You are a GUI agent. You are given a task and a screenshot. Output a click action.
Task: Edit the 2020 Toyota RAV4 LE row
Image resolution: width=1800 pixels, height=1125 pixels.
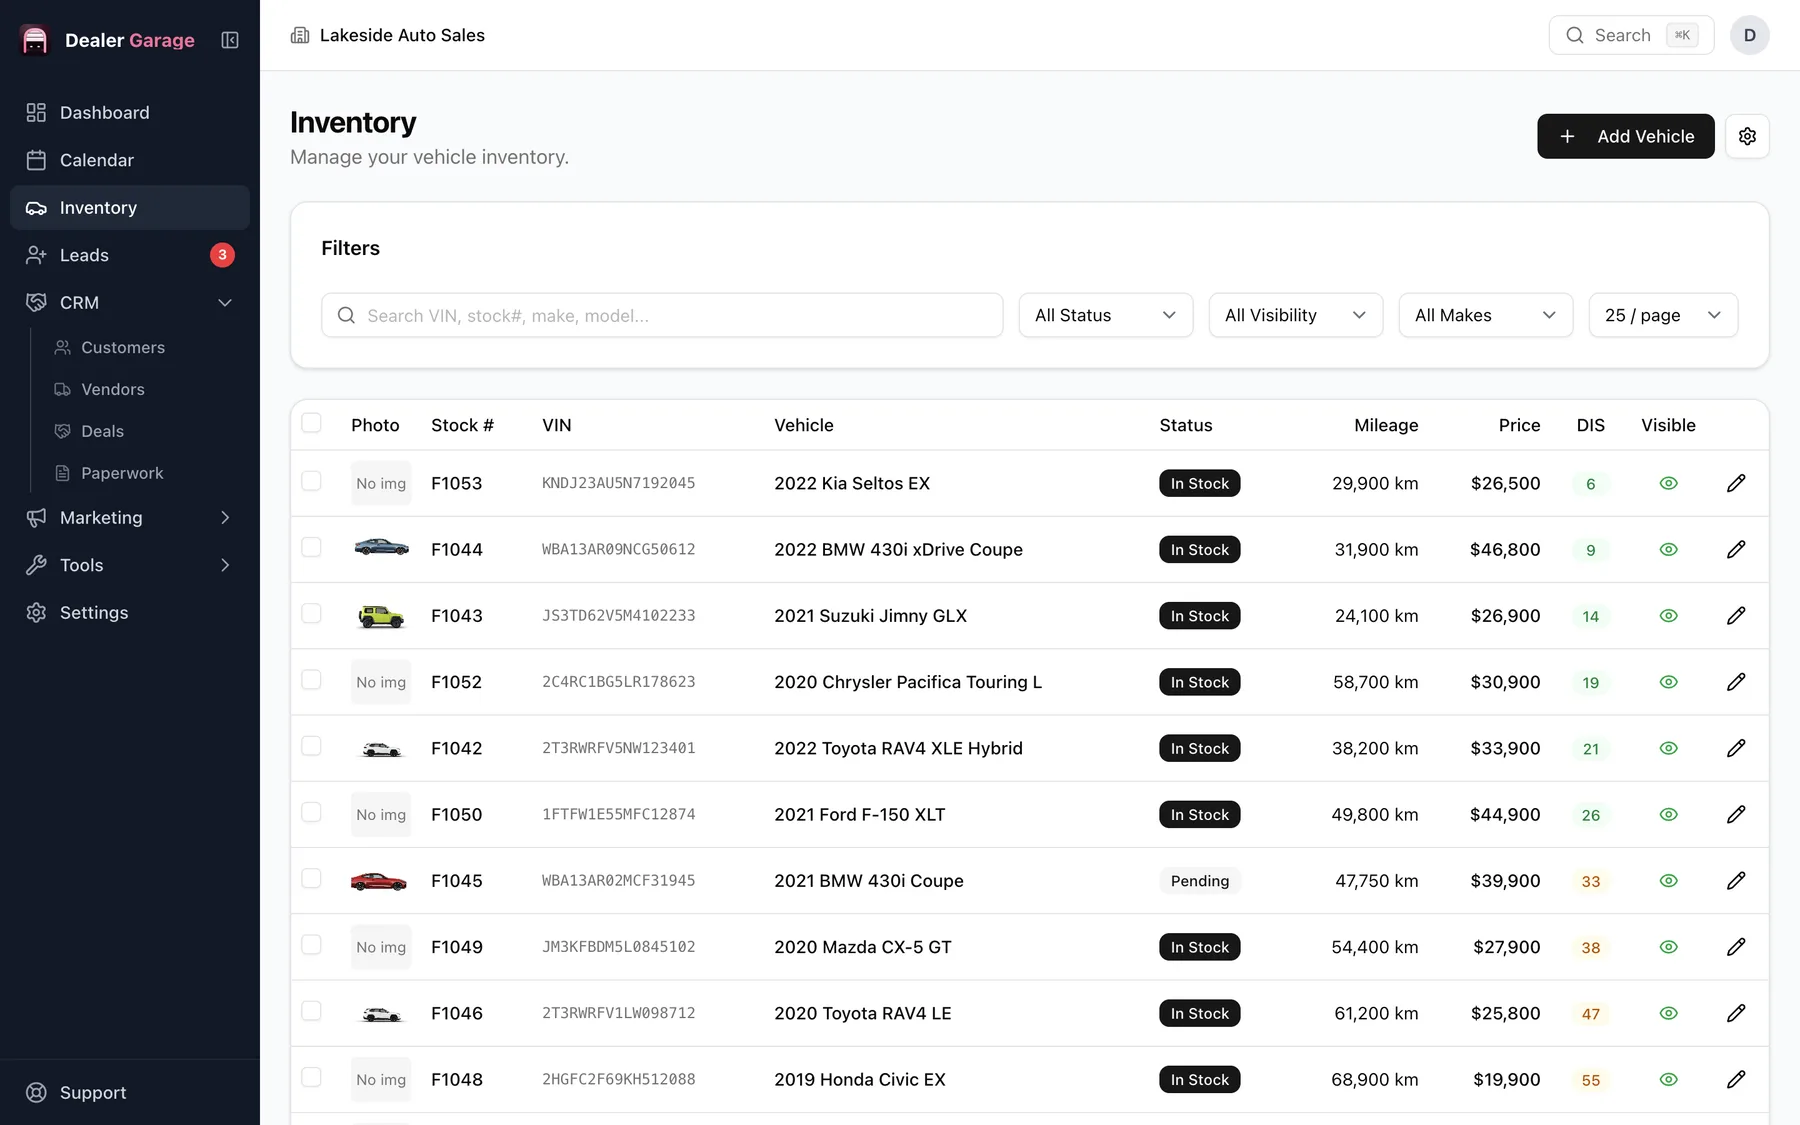(x=1736, y=1013)
